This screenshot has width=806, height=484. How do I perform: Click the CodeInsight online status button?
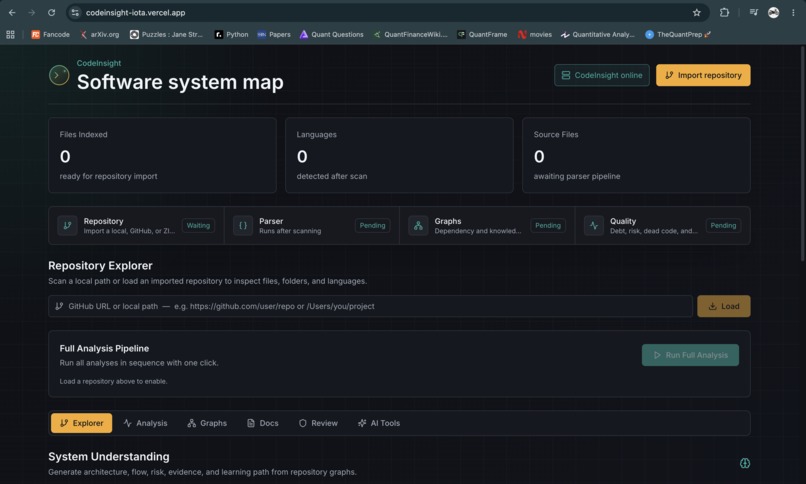(x=602, y=75)
